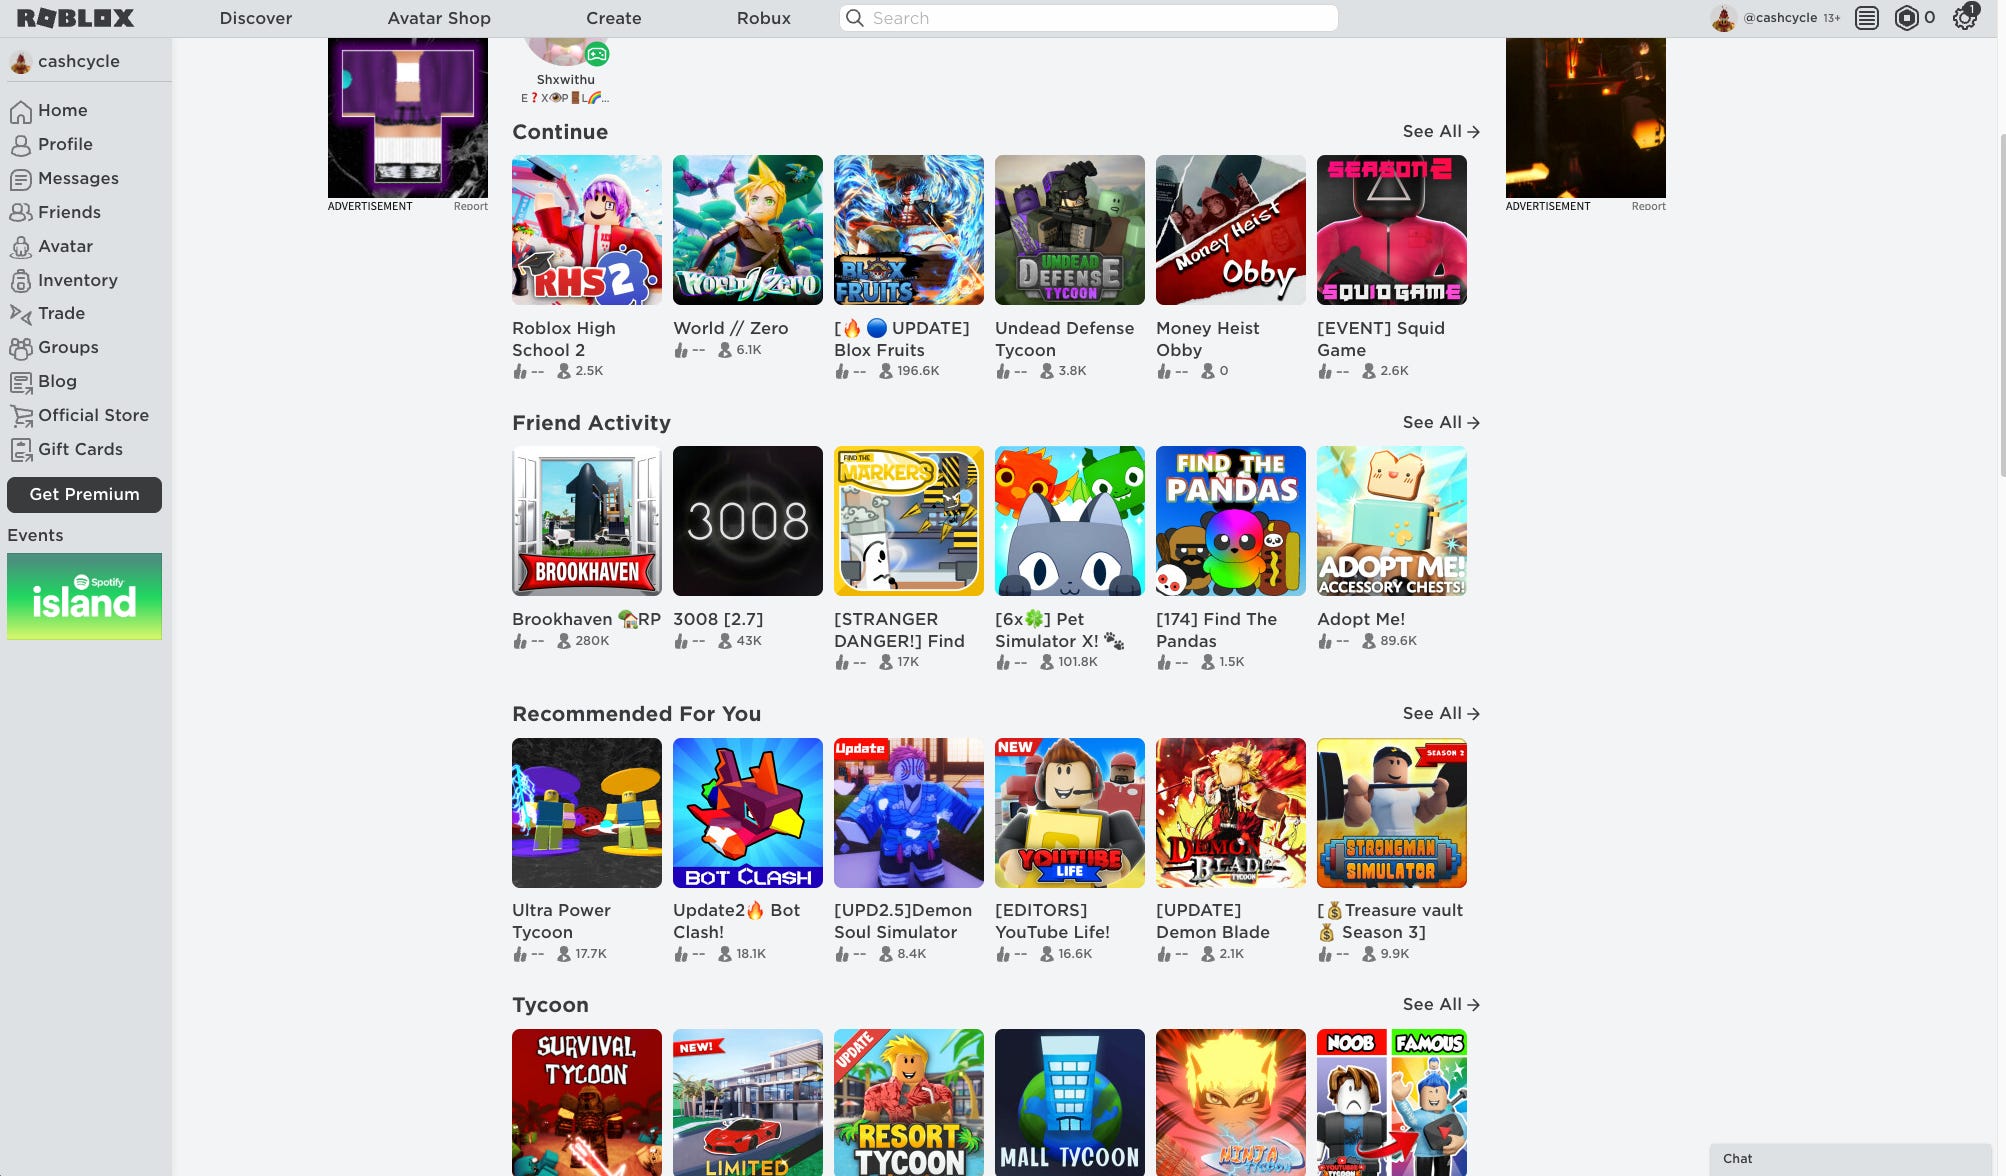Open Demon Soul Simulator tile

pos(909,813)
